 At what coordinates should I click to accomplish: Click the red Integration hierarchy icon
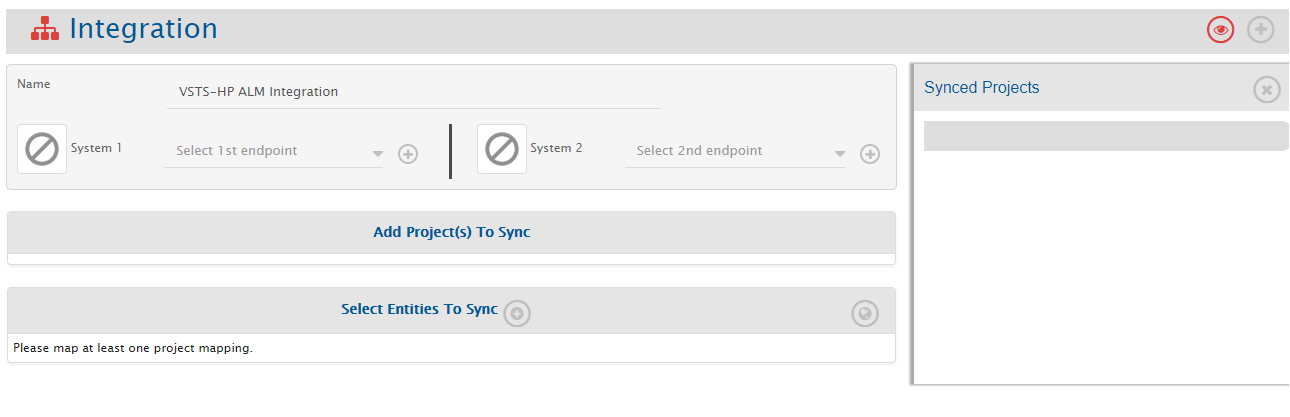click(45, 31)
